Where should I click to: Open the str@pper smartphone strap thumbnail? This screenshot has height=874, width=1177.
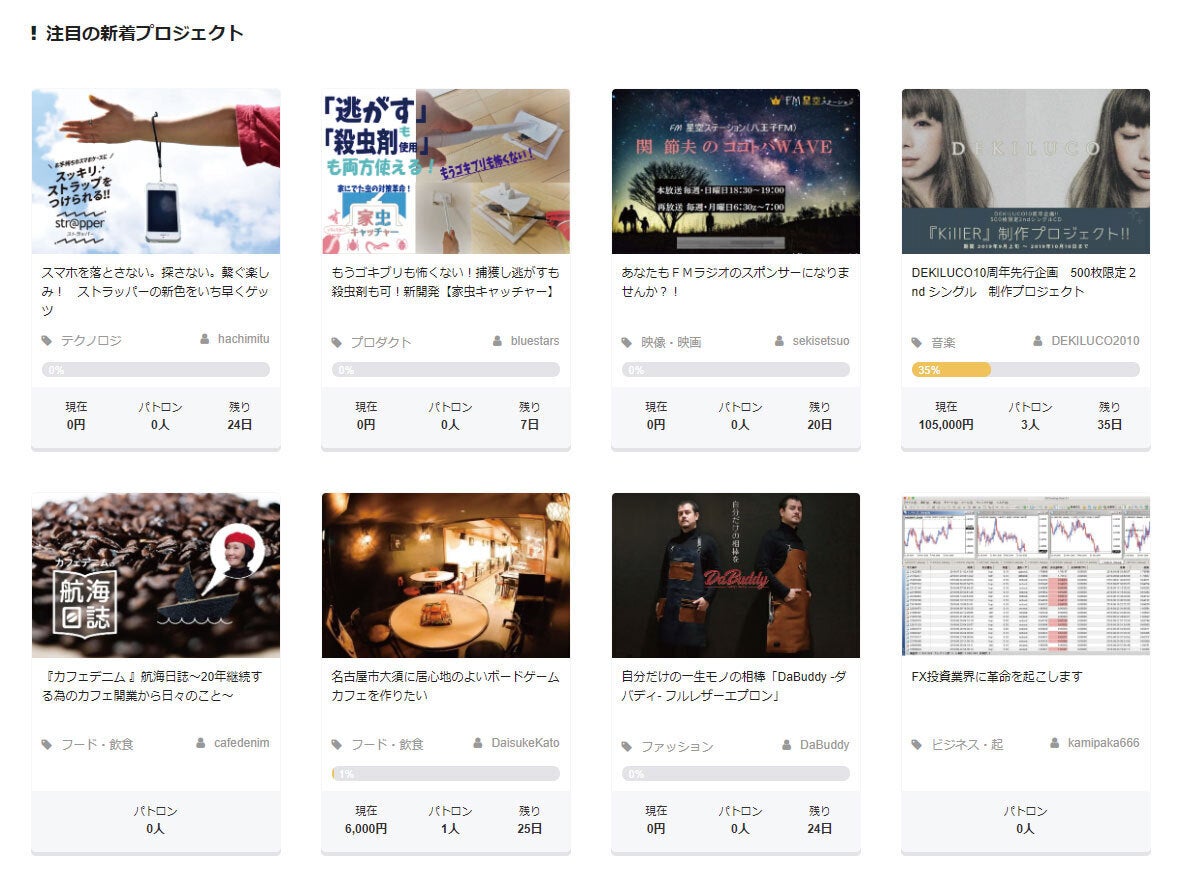[156, 171]
